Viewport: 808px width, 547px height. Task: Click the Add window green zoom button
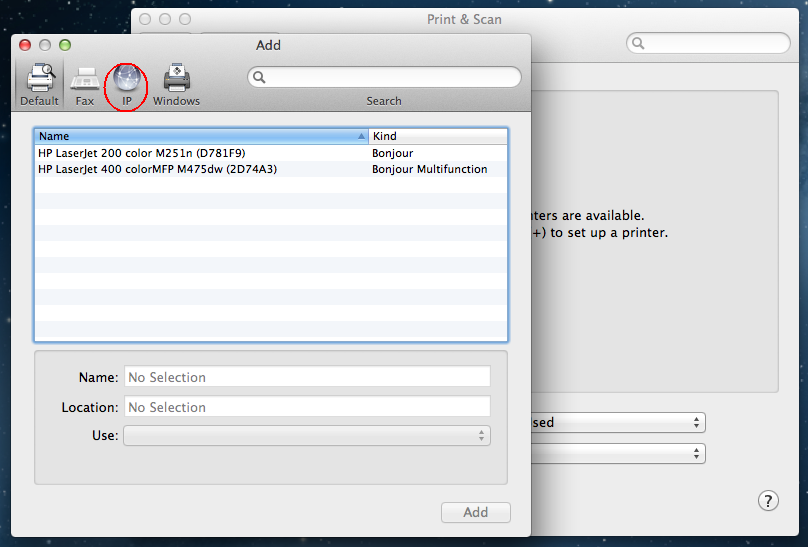[65, 45]
